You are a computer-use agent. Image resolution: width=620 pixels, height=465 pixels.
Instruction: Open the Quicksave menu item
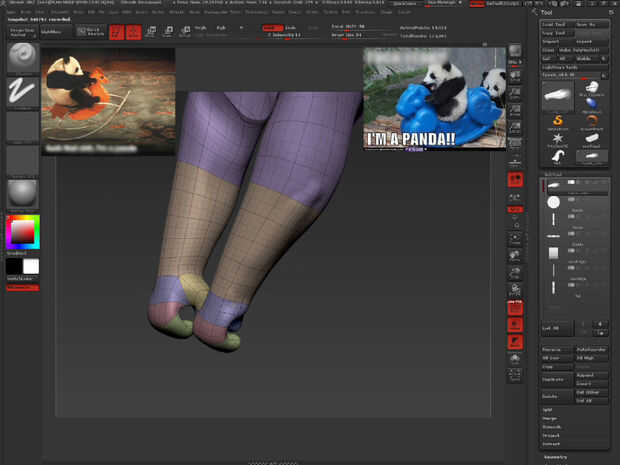(406, 4)
